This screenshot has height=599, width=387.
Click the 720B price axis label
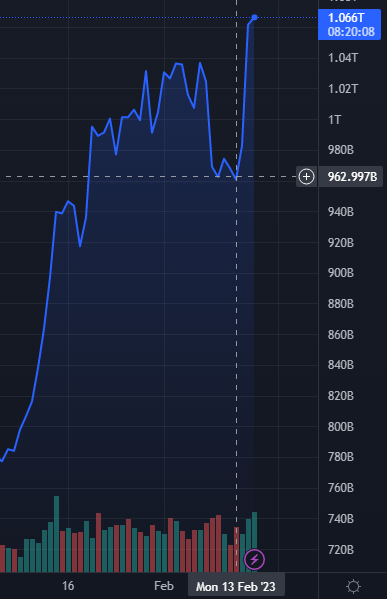click(x=341, y=550)
